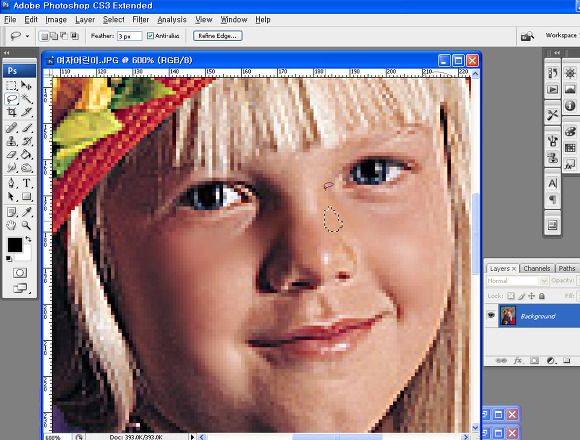Create new fill or adjustment layer
The width and height of the screenshot is (580, 440).
(x=550, y=361)
